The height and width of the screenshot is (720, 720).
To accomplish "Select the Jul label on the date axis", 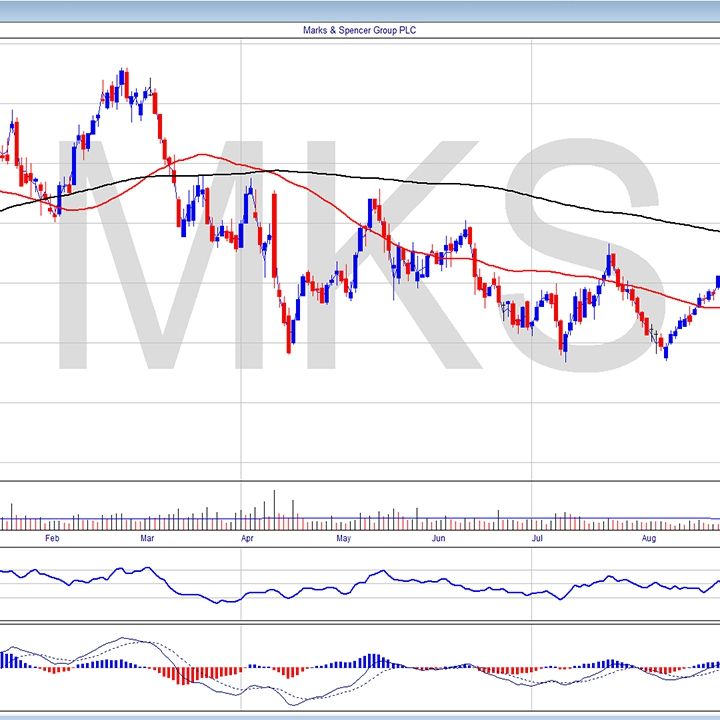I will (537, 538).
